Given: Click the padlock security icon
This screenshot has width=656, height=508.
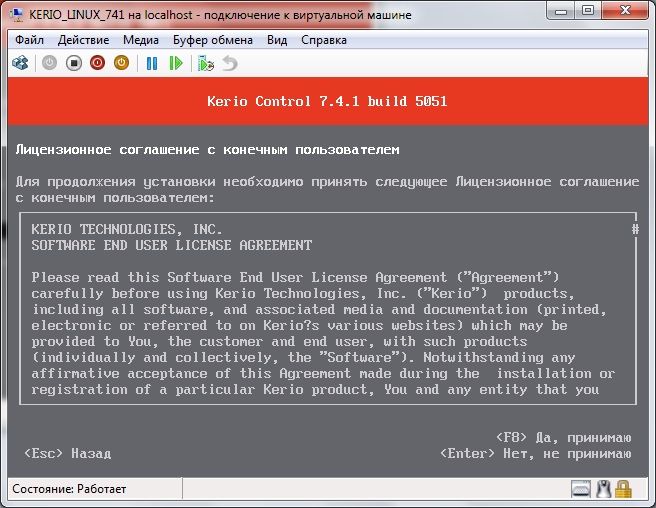Looking at the screenshot, I should 623,489.
